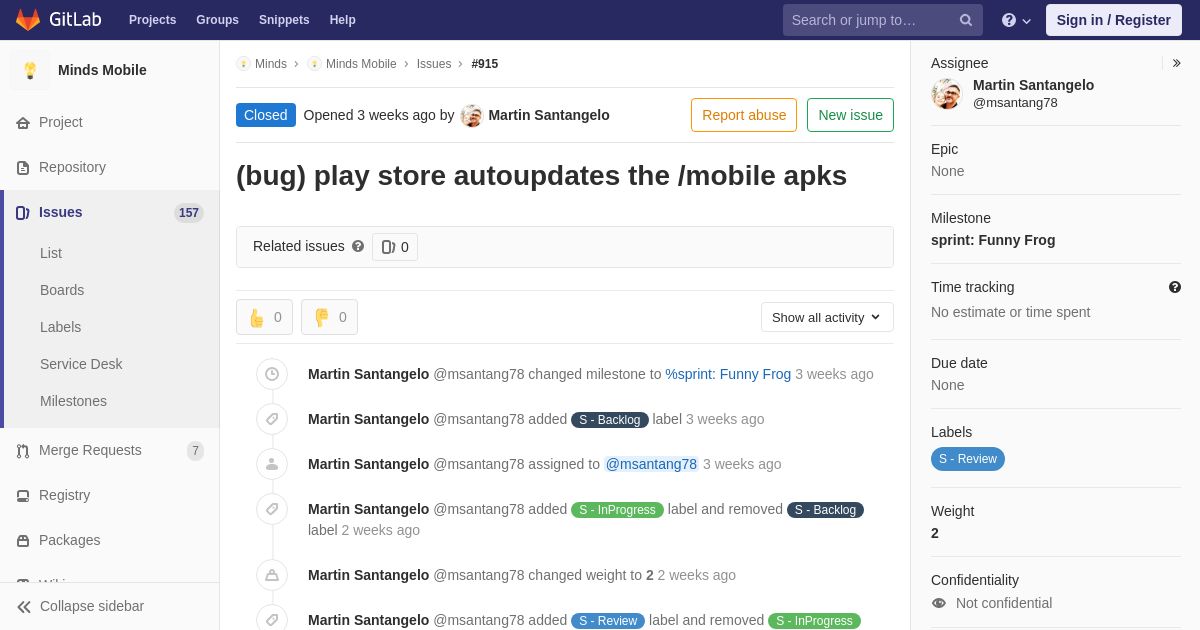The width and height of the screenshot is (1200, 630).
Task: Open the Projects menu
Action: [152, 20]
